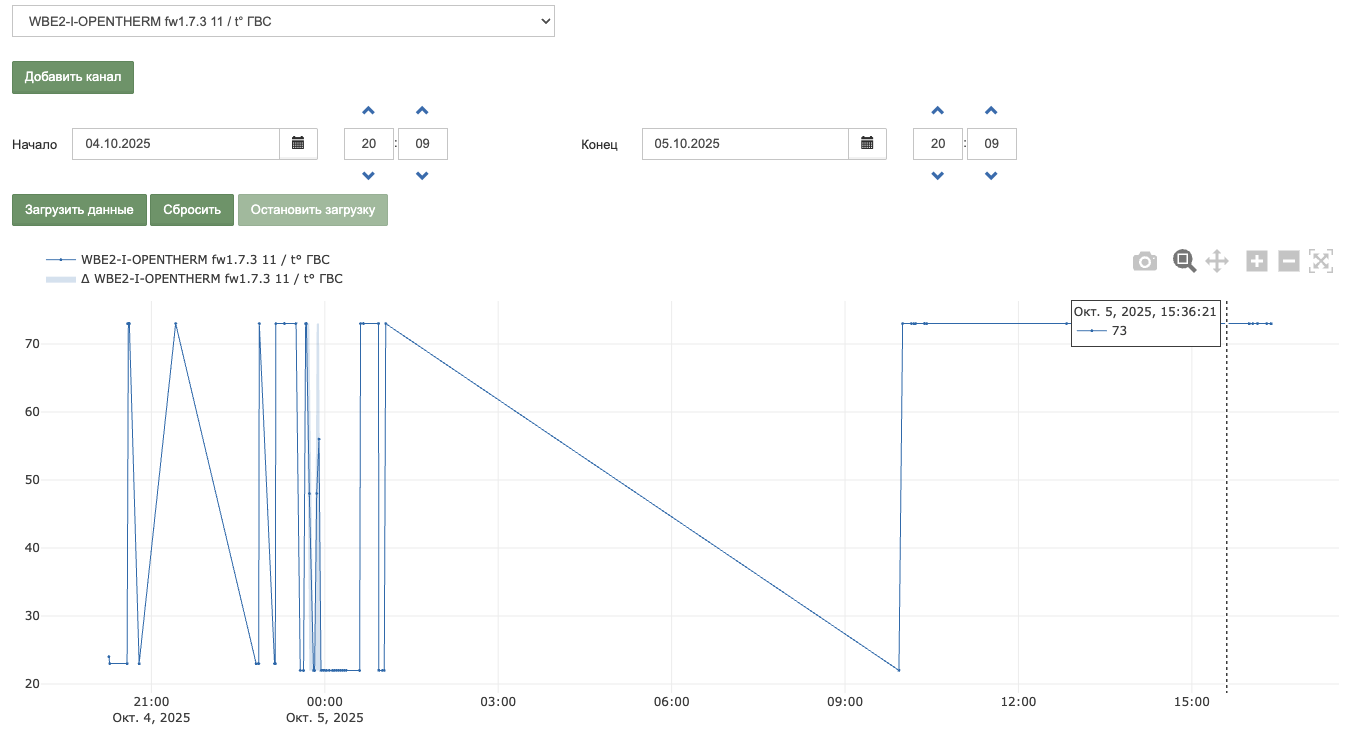
Task: Click the autoscale reset axes icon
Action: tap(1321, 262)
